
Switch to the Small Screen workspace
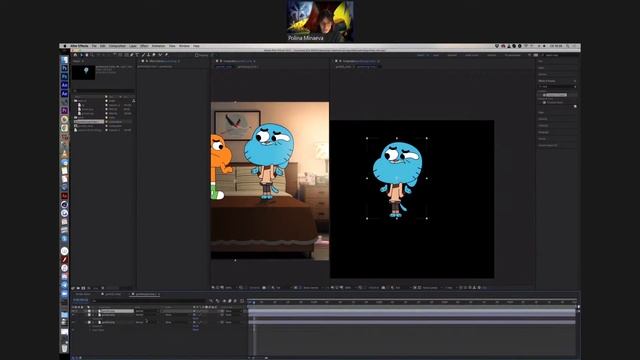[x=472, y=55]
